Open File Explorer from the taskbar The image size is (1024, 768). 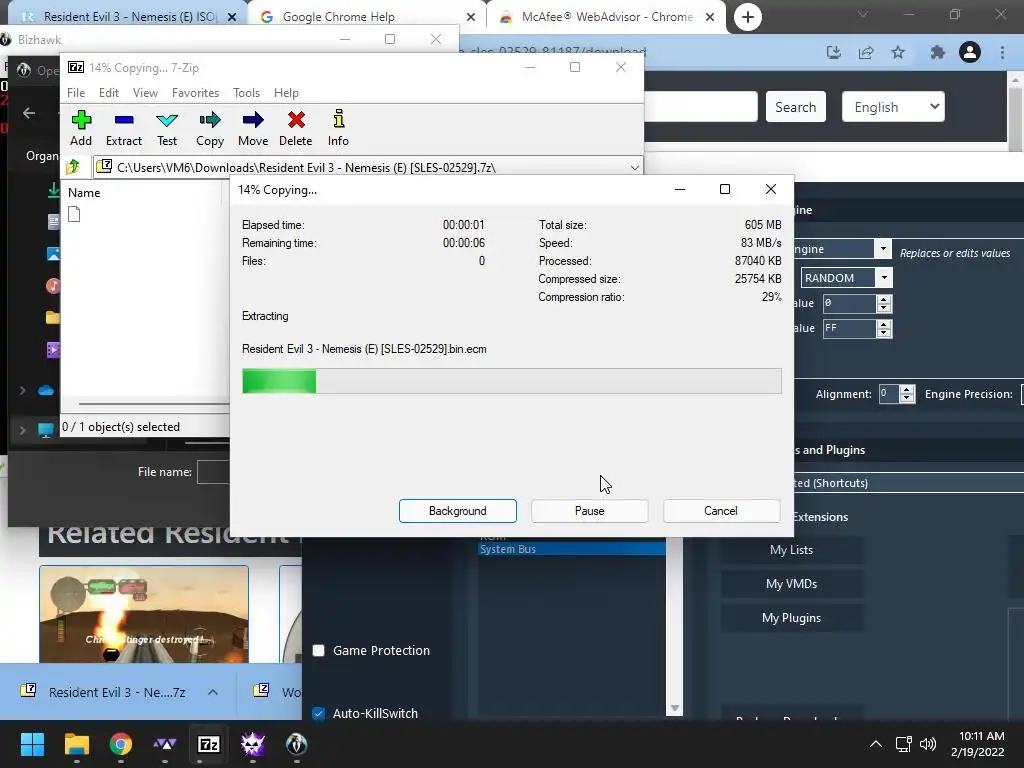click(76, 744)
